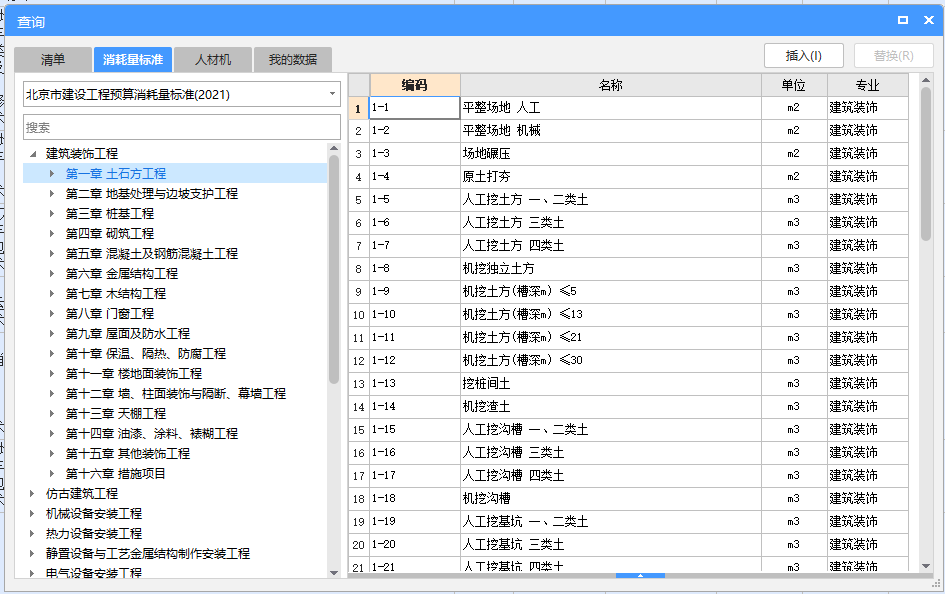Image resolution: width=945 pixels, height=594 pixels.
Task: Expand 第五章 混凝土及钢筋混凝土工程 arrow
Action: click(52, 254)
